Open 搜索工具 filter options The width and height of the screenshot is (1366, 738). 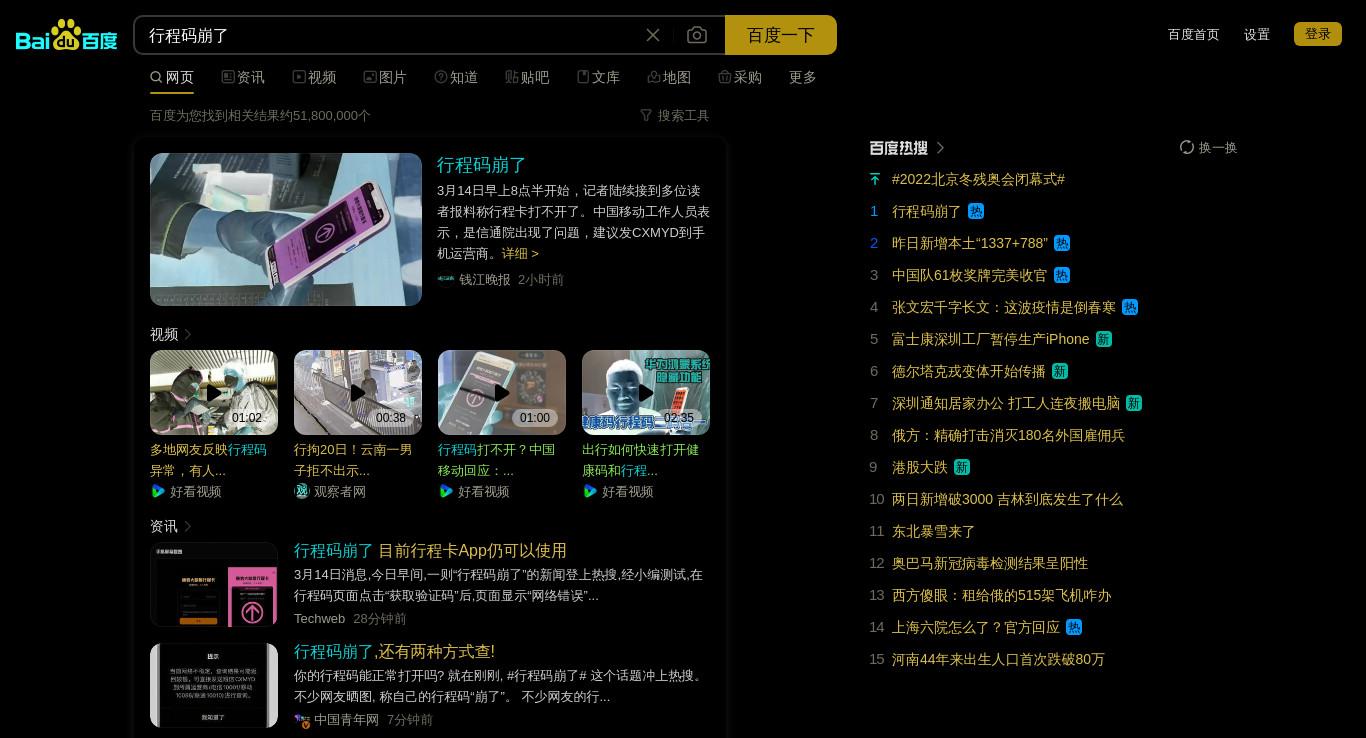pyautogui.click(x=675, y=115)
